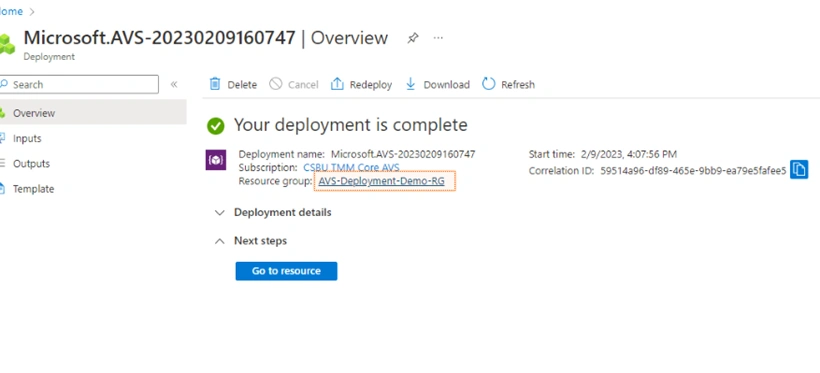
Task: Click the Start time value 2/9/2023, 4:07:56 PM
Action: [x=629, y=154]
